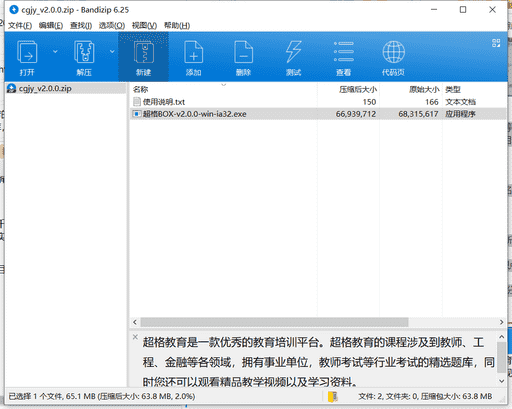Add files with the 添加 icon

[x=194, y=57]
